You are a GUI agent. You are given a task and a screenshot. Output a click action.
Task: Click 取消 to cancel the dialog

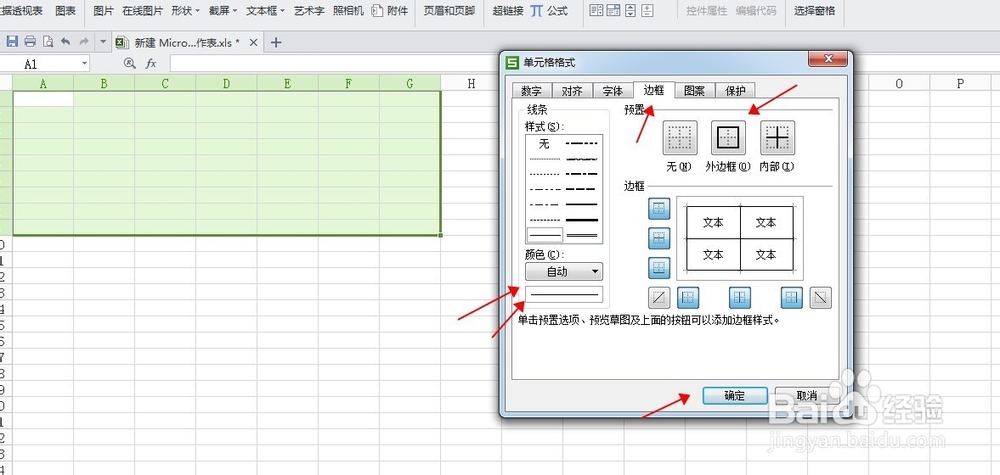(807, 395)
